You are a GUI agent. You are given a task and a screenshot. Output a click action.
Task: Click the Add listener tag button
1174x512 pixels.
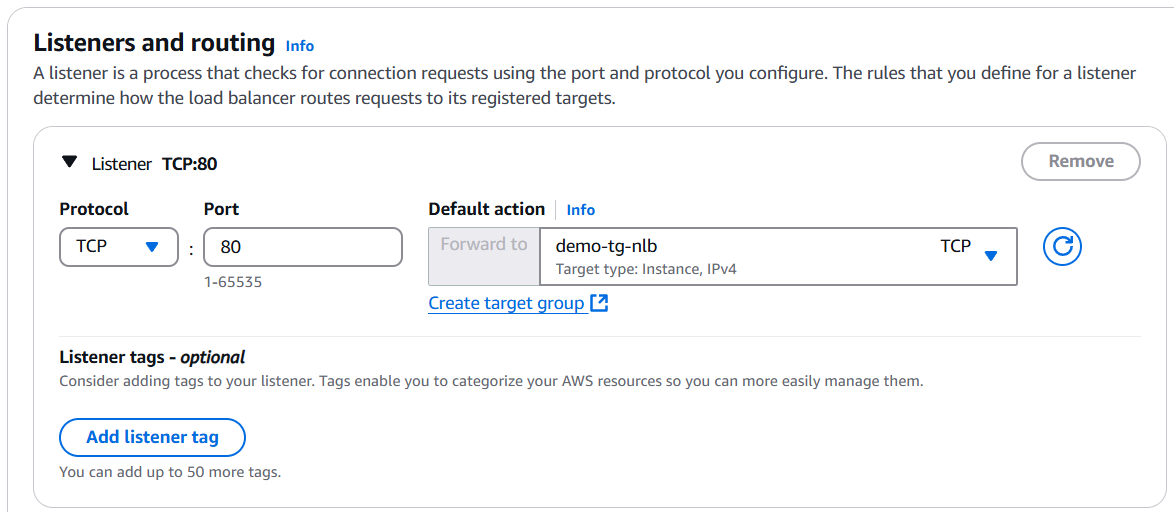152,437
